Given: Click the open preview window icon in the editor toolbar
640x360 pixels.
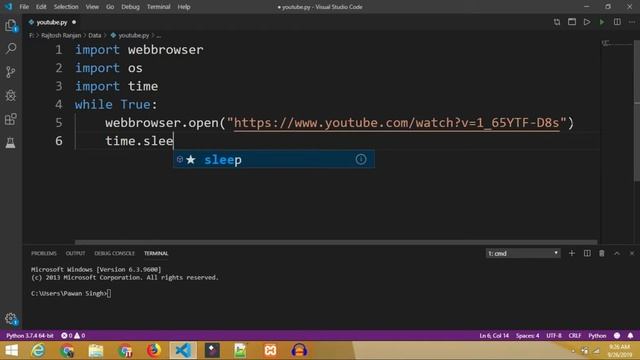Looking at the screenshot, I should click(572, 22).
